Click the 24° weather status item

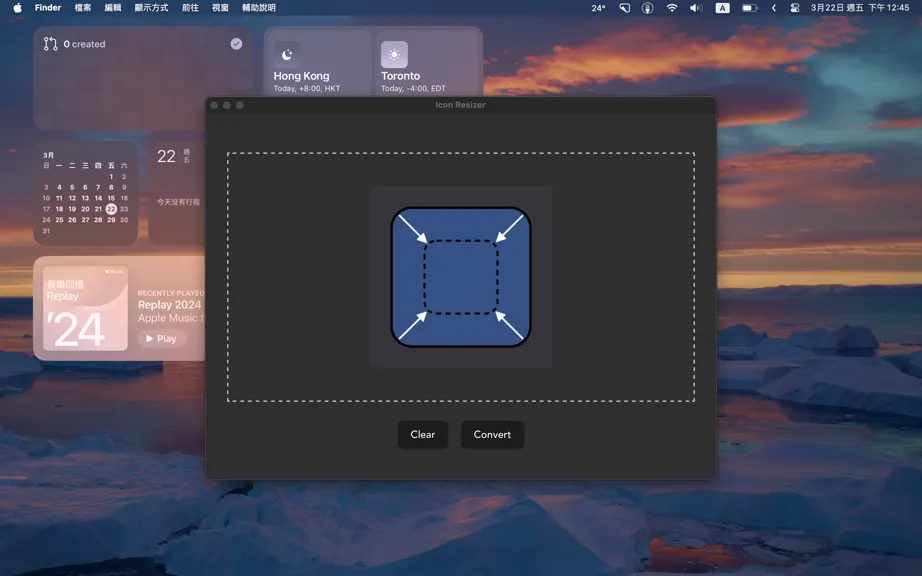click(598, 8)
